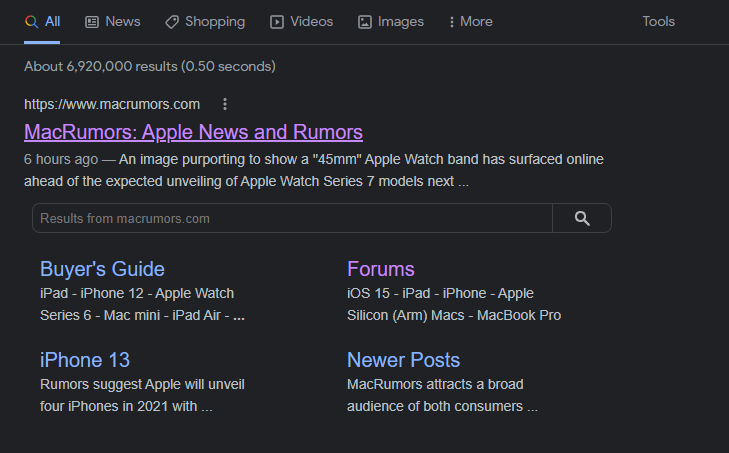This screenshot has width=729, height=453.
Task: Click the Results from macrumors.com search field
Action: 292,218
